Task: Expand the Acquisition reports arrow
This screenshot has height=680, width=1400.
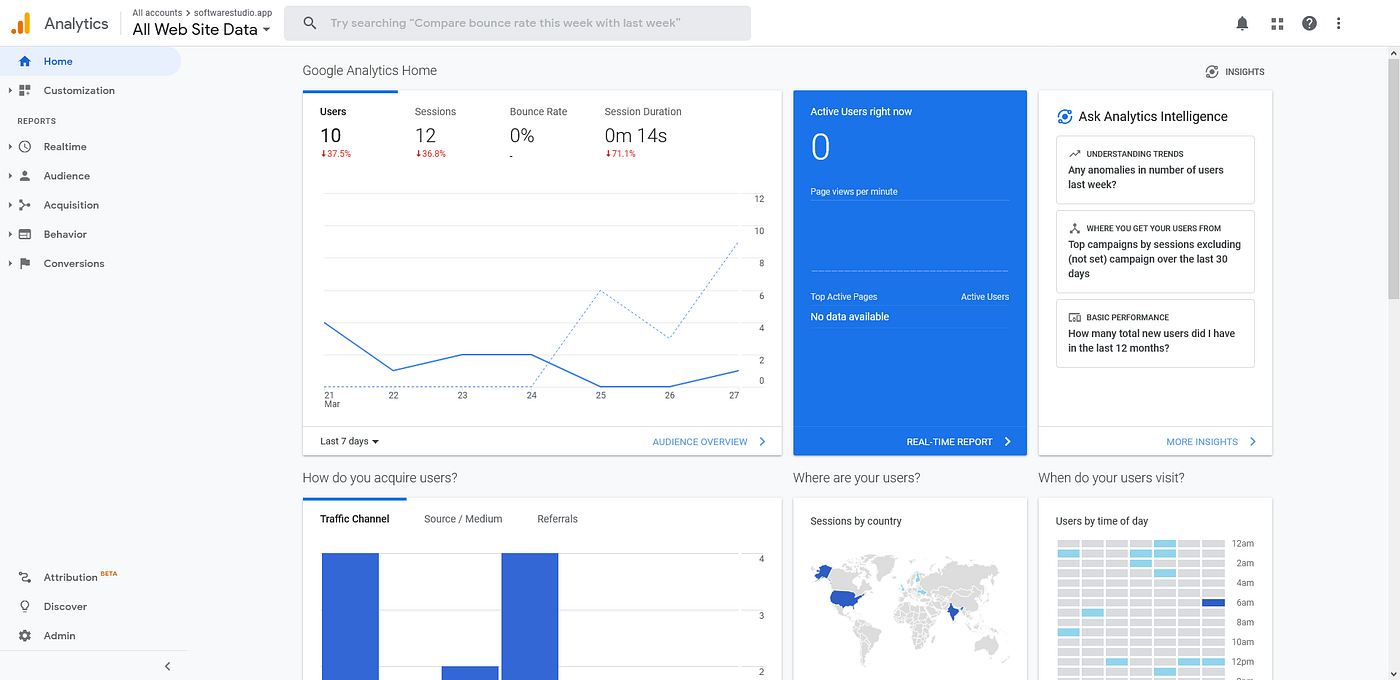Action: click(10, 205)
